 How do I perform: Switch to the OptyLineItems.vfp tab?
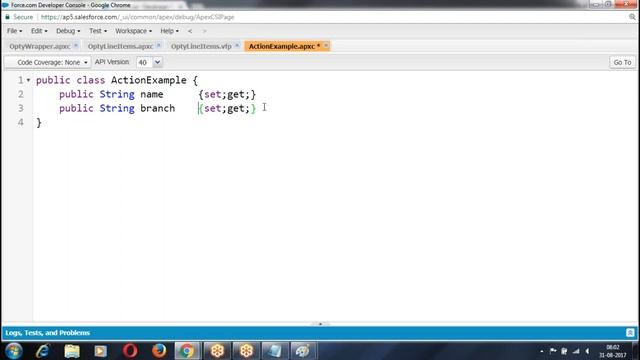tap(201, 46)
